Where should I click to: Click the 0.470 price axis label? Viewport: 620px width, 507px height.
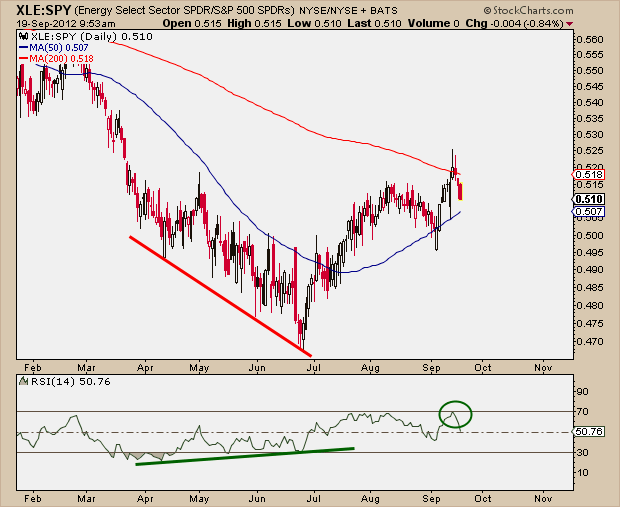tap(589, 341)
